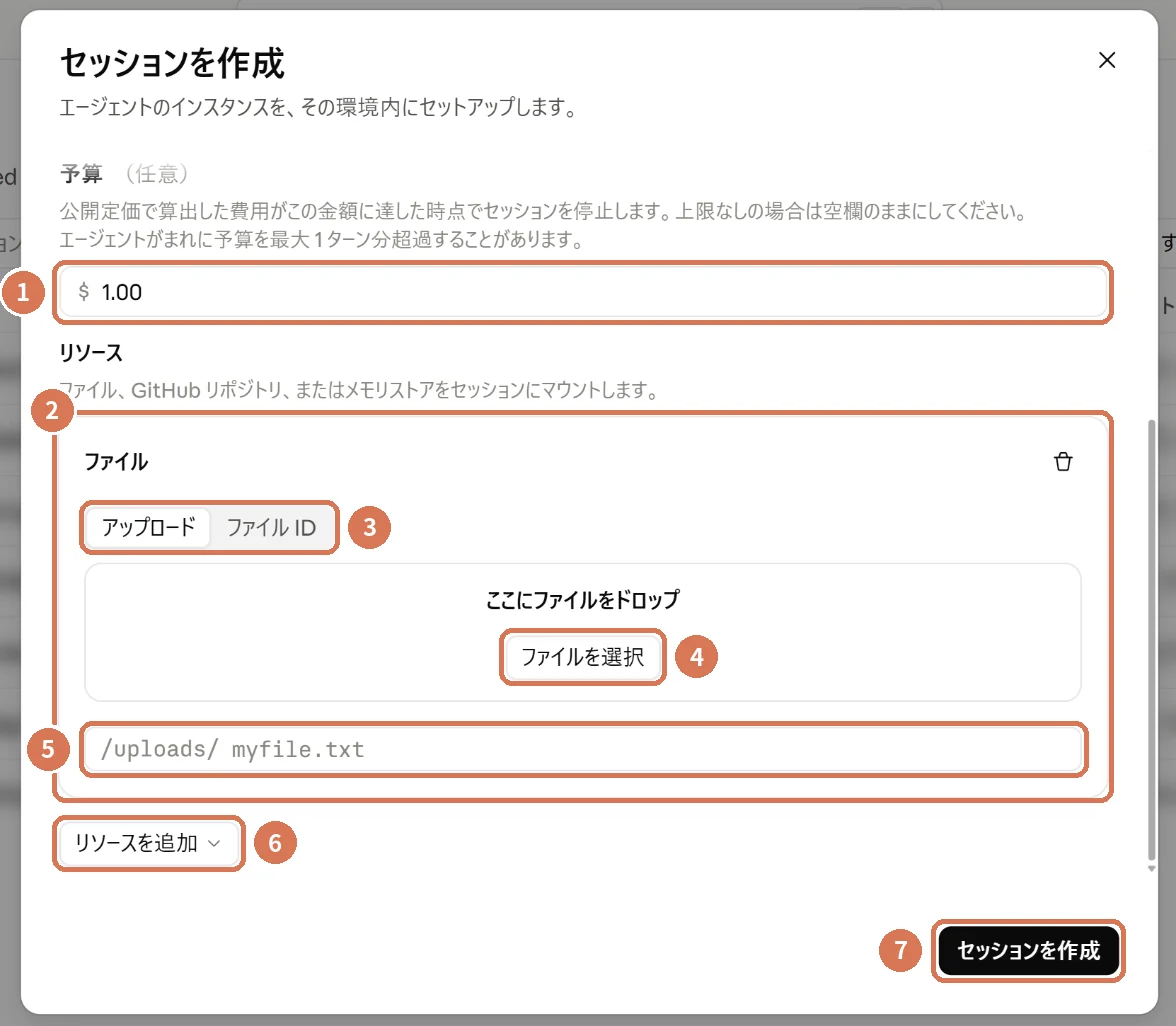
Task: Click the /uploads/ myfile.txt path field
Action: click(583, 749)
